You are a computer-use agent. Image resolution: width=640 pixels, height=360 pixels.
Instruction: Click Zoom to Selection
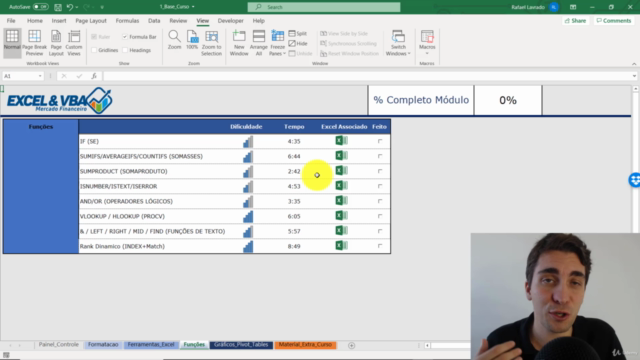pyautogui.click(x=211, y=43)
